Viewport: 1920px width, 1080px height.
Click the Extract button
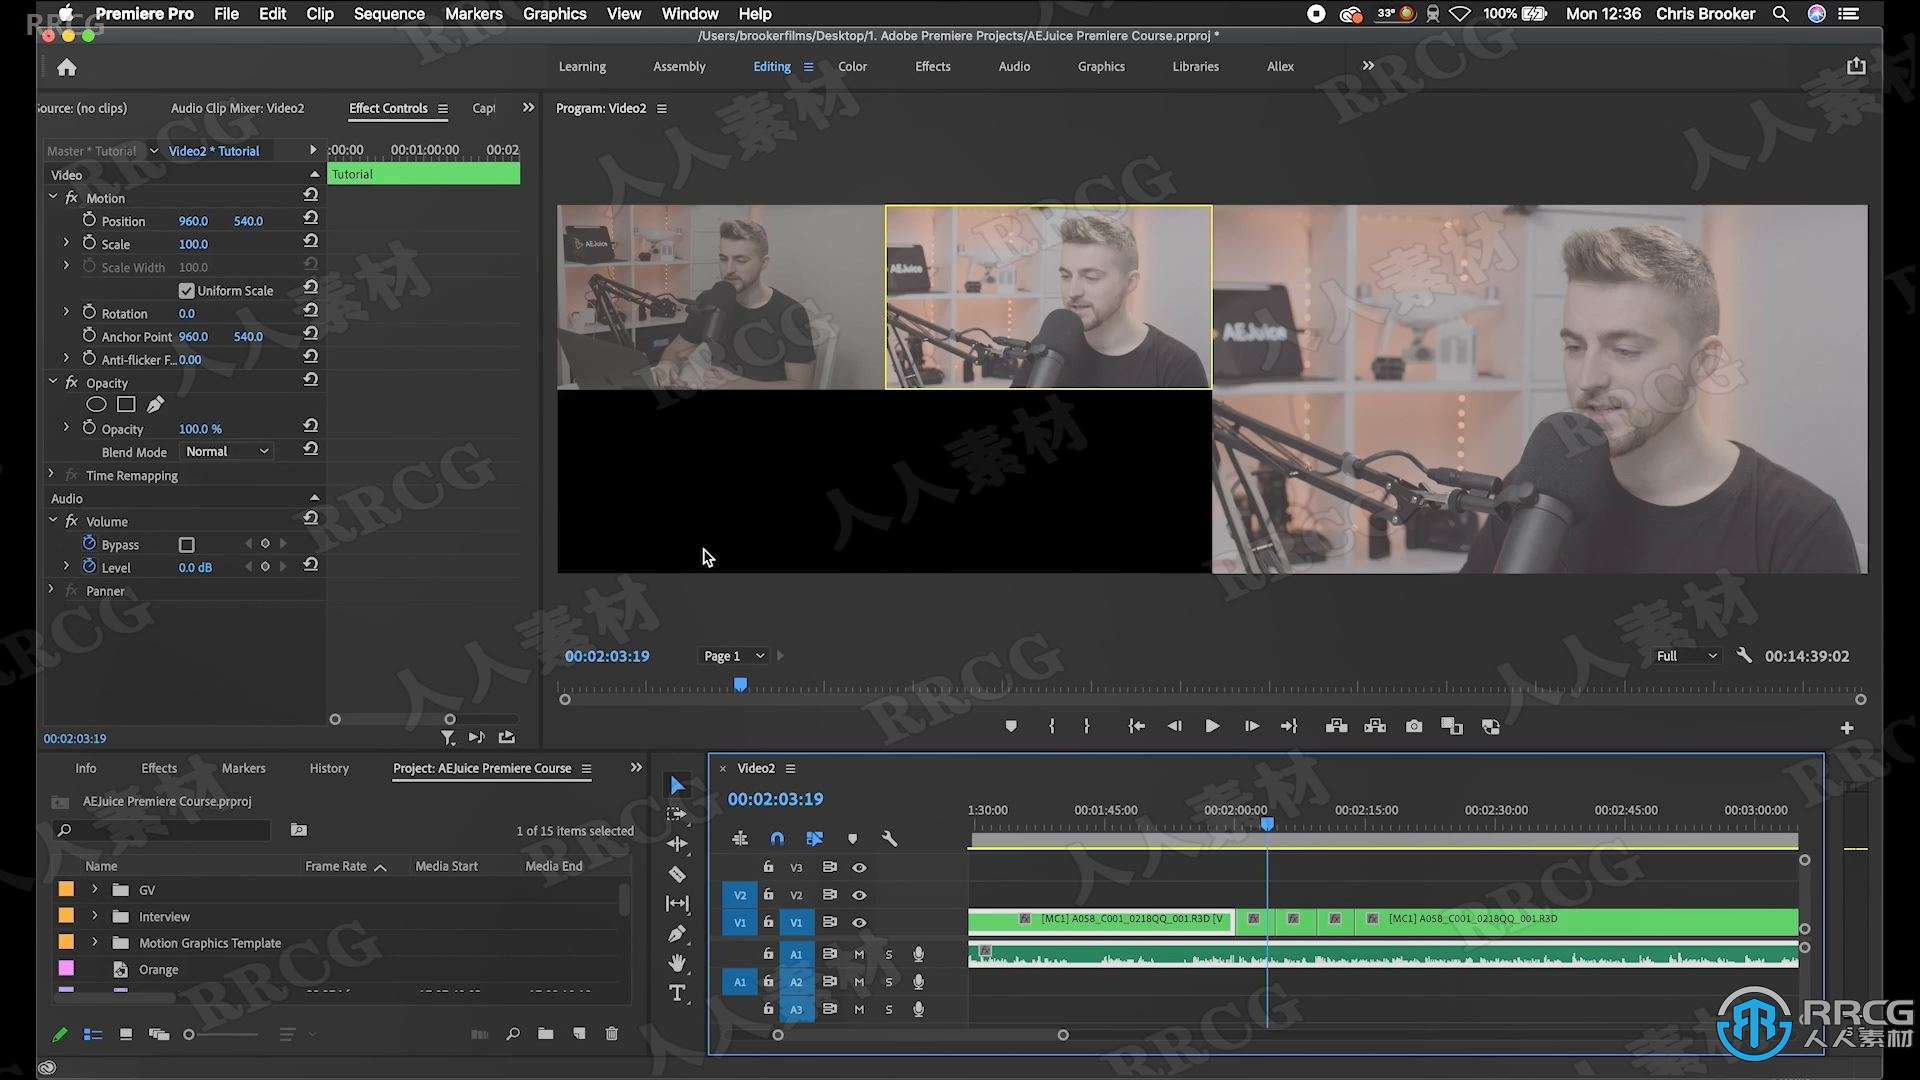tap(1375, 727)
